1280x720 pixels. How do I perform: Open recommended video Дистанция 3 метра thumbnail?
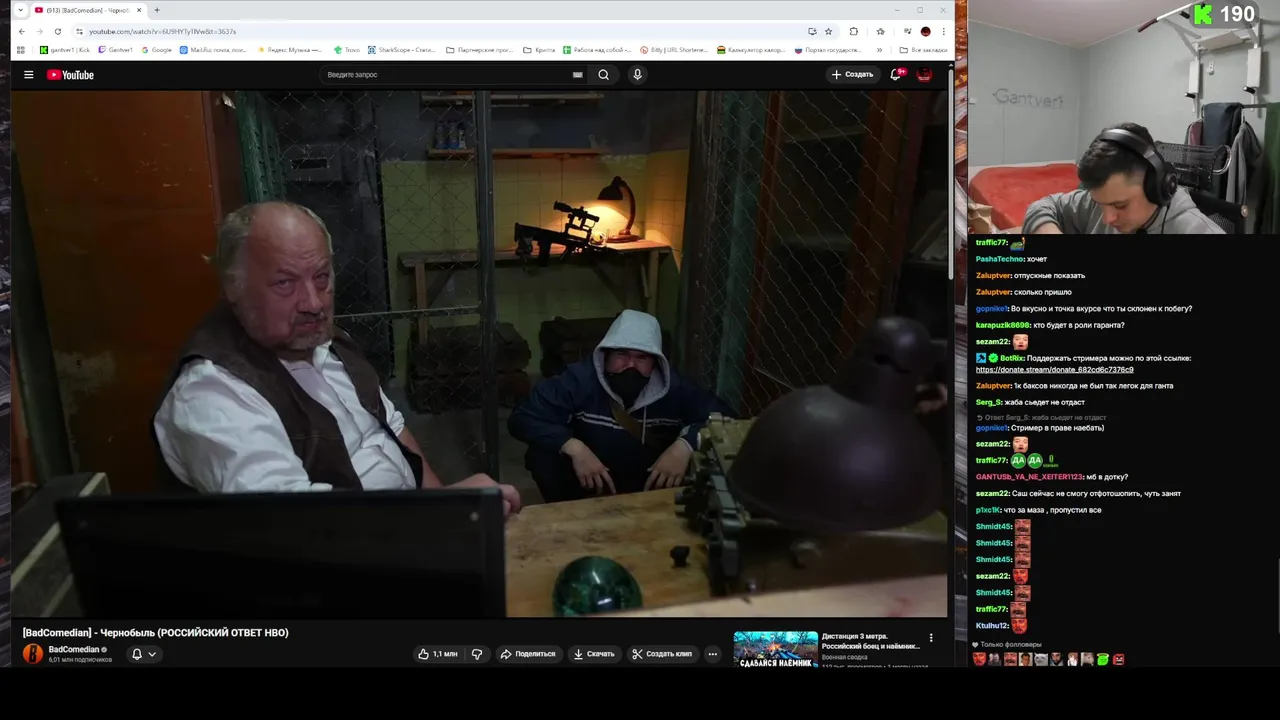coord(775,648)
